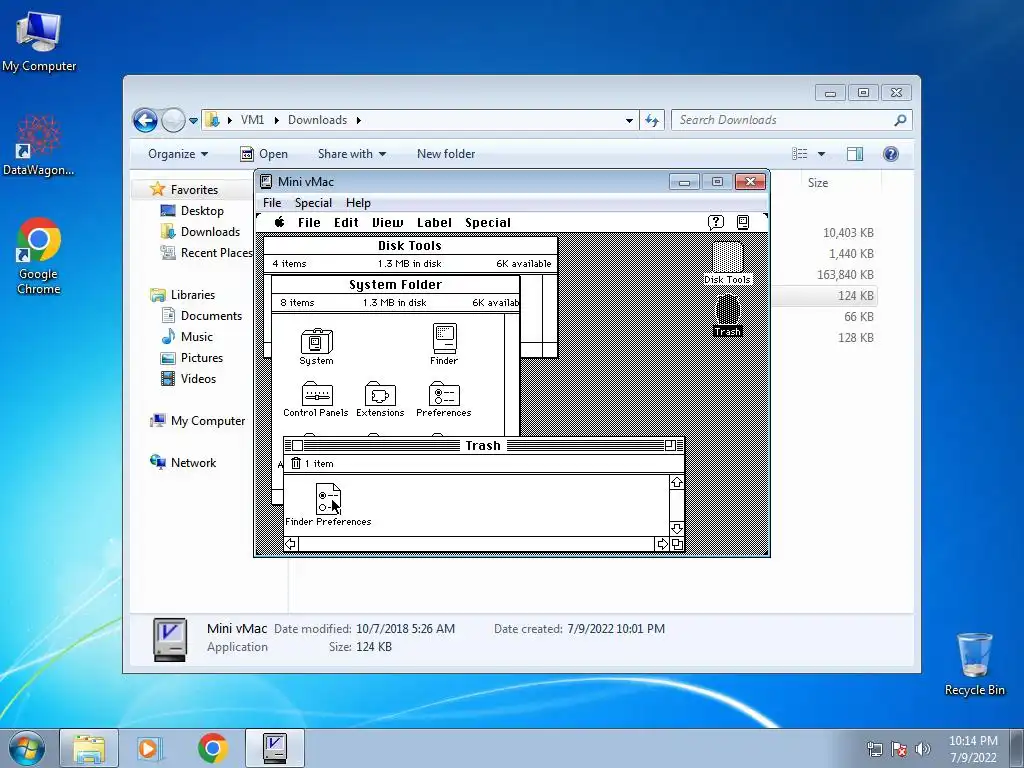
Task: Click the Explorer help icon
Action: click(891, 153)
